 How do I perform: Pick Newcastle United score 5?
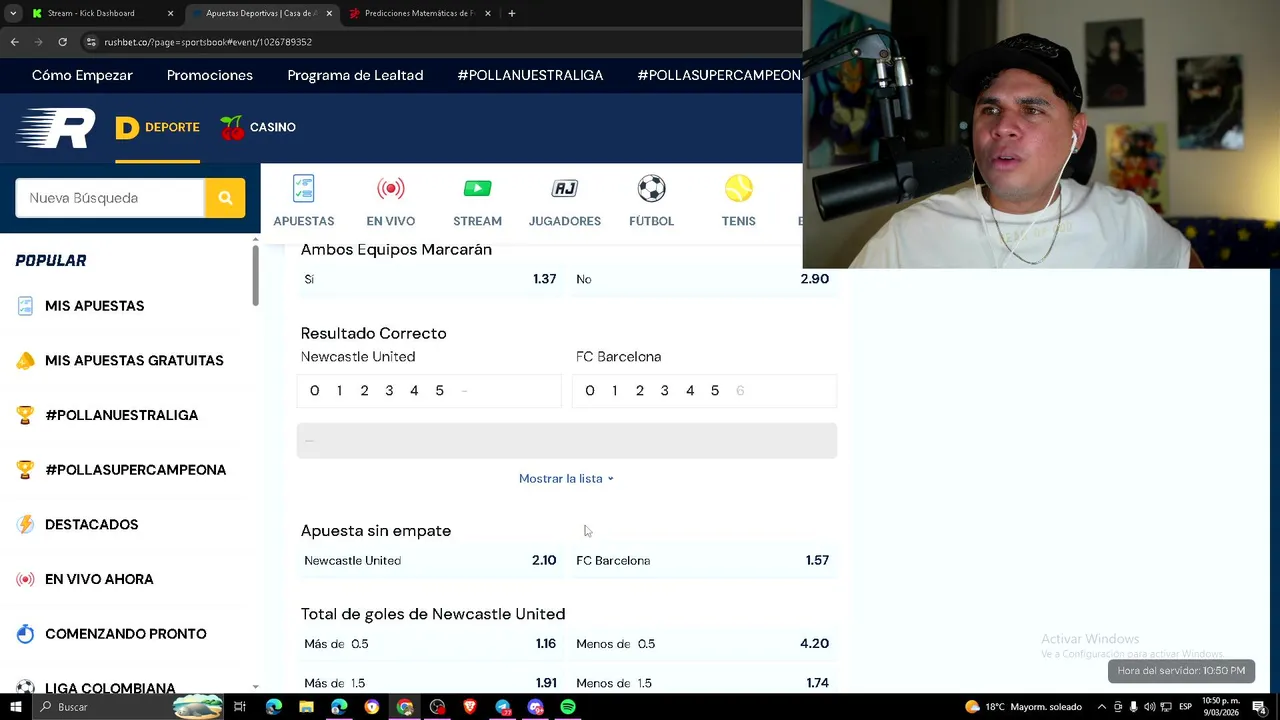[439, 391]
